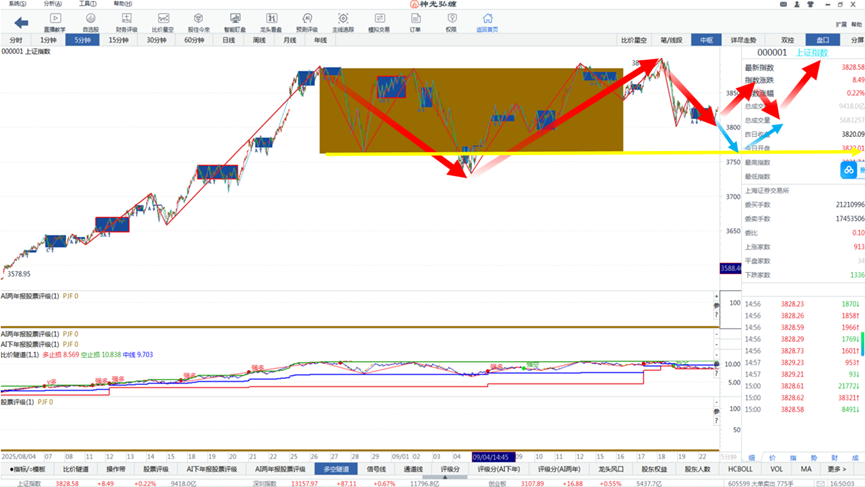The height and width of the screenshot is (487, 865).
Task: Open 智能盯盘 smart monitor icon
Action: point(234,18)
